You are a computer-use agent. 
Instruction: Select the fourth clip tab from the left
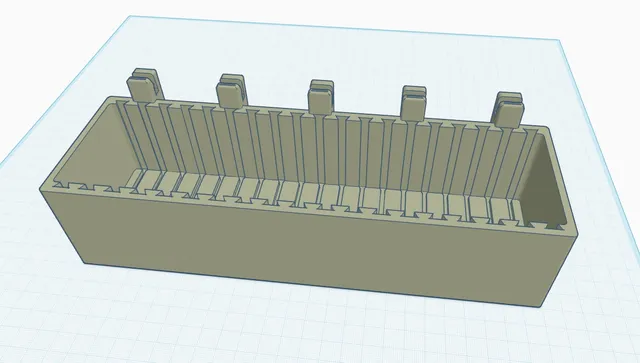click(413, 103)
